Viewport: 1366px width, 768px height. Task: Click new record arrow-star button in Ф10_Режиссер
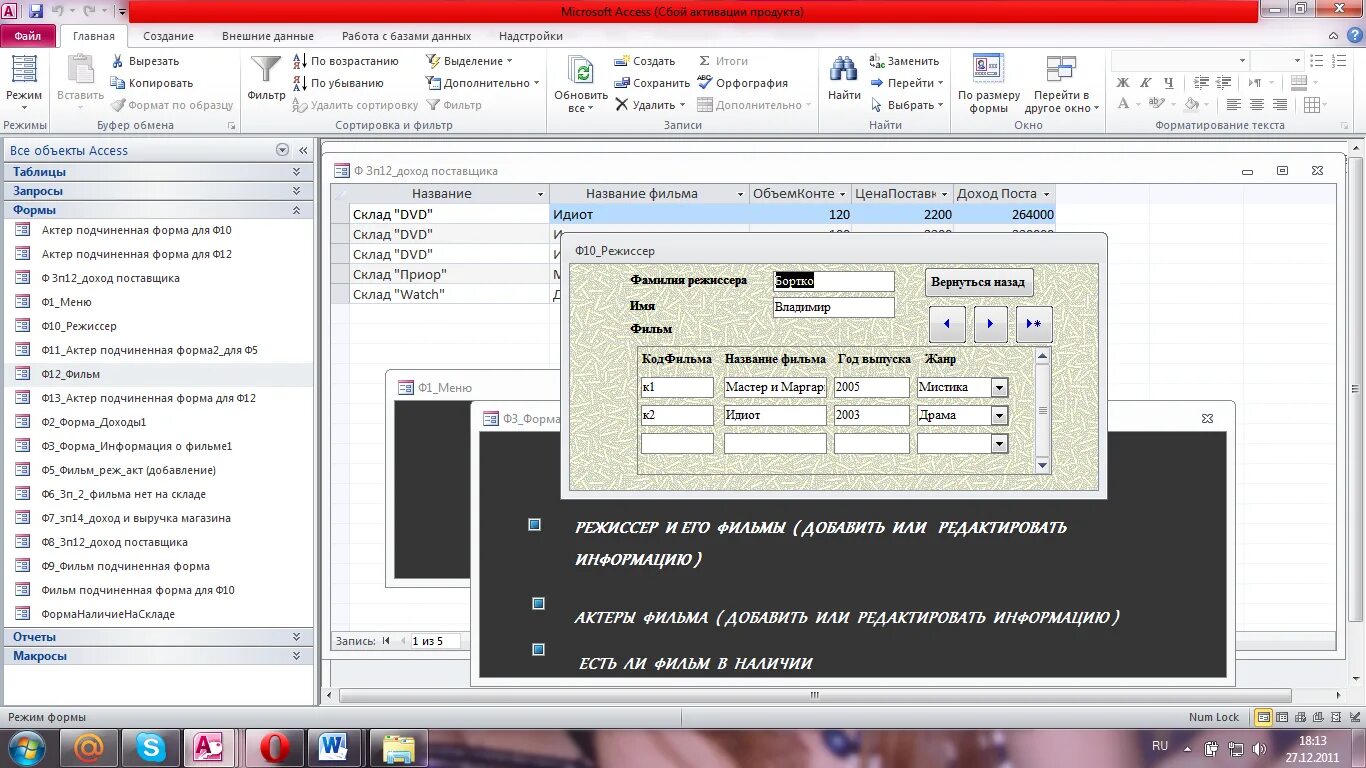coord(1034,324)
